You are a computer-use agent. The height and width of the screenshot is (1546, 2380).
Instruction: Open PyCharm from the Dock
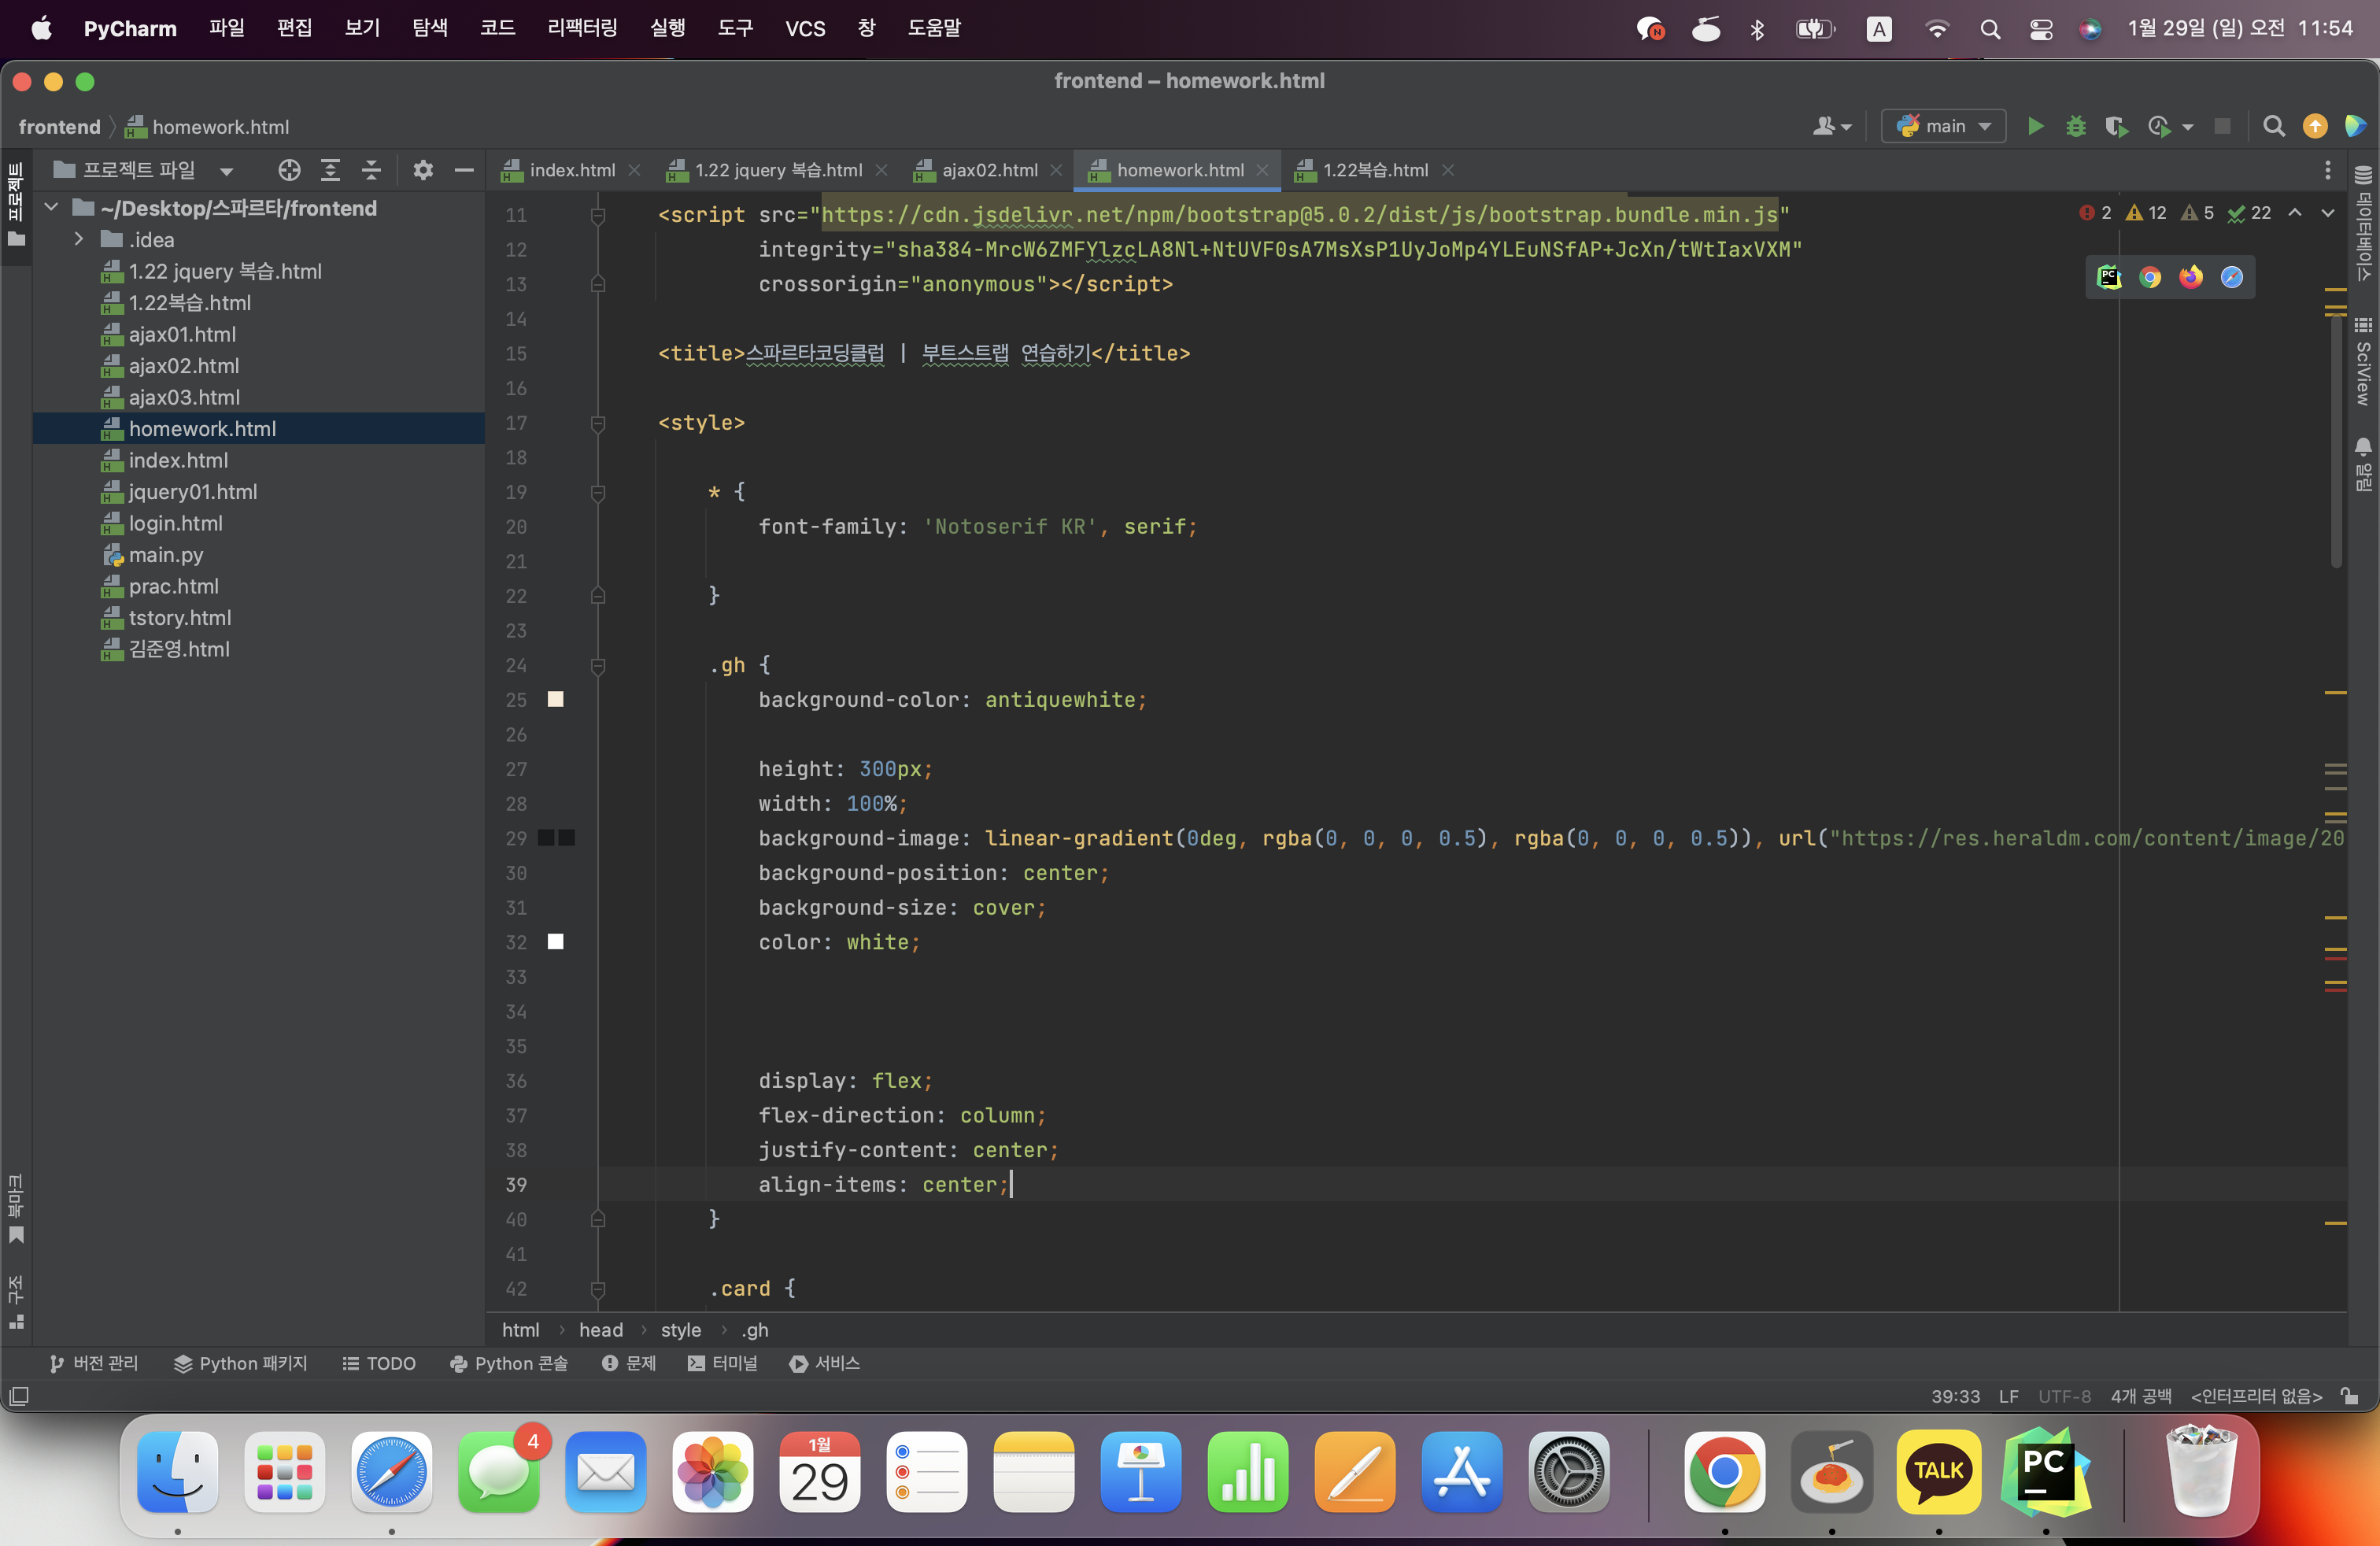(x=2045, y=1472)
